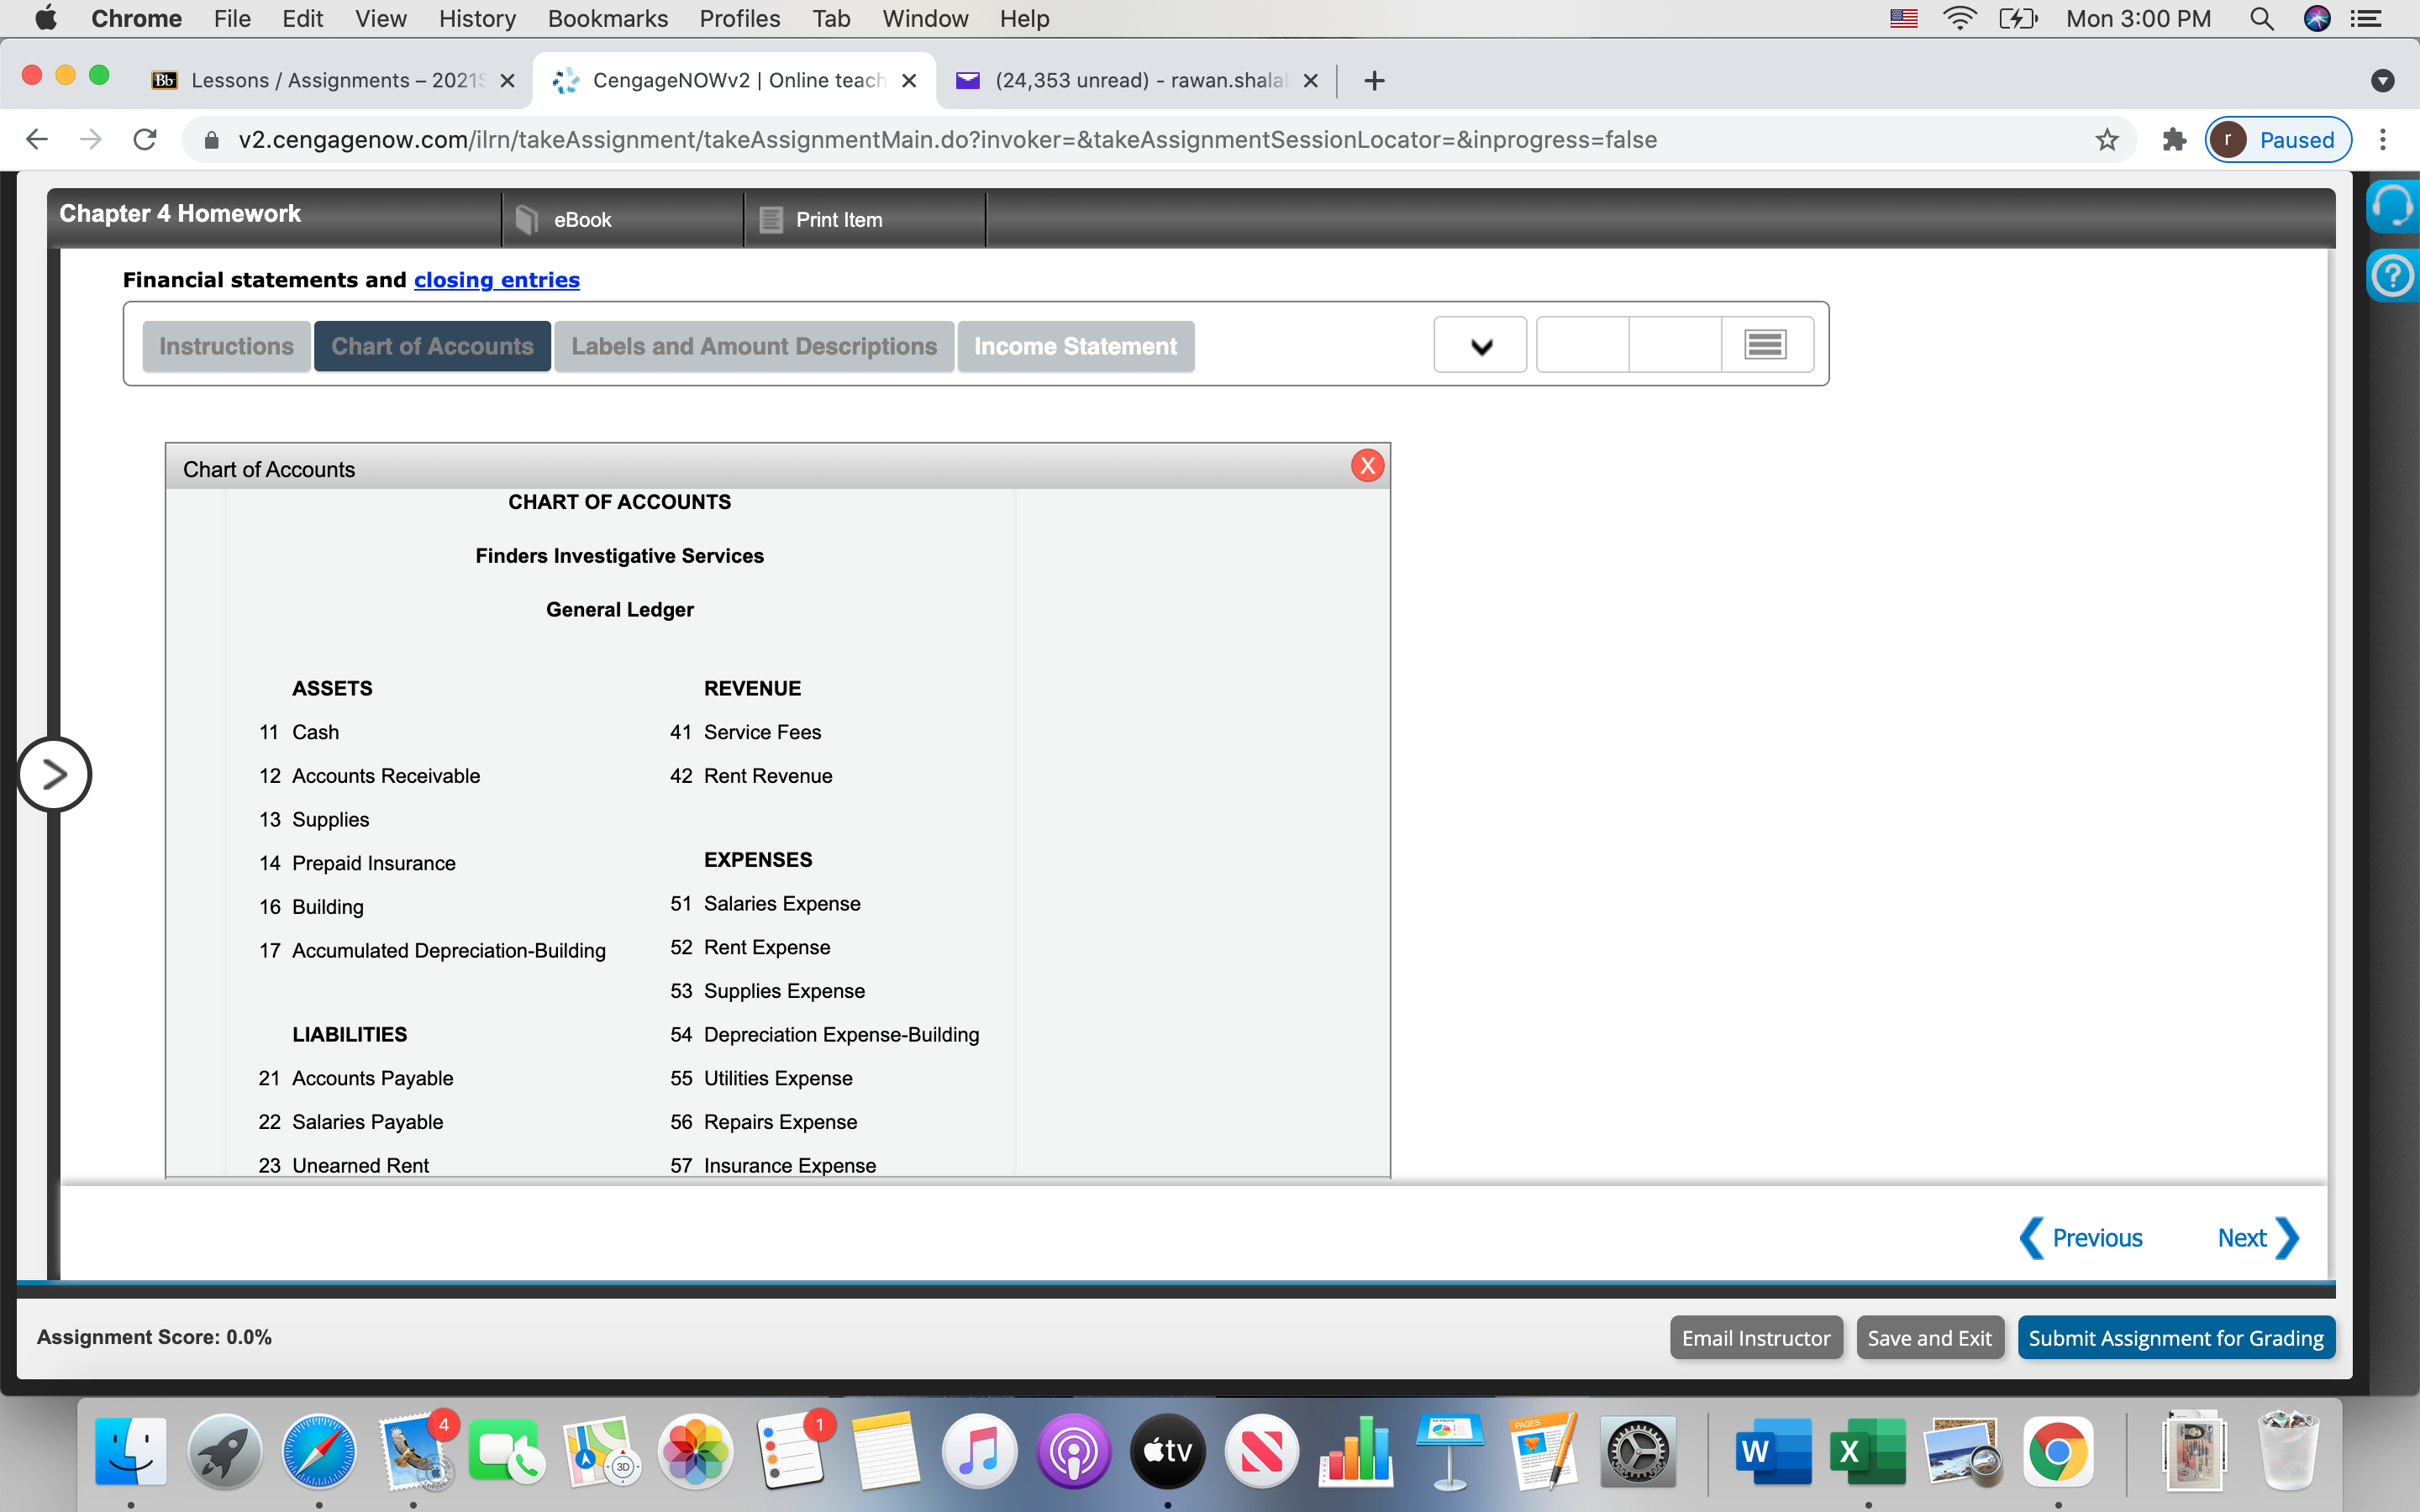Viewport: 2420px width, 1512px height.
Task: Click the address bar URL field
Action: coord(947,140)
